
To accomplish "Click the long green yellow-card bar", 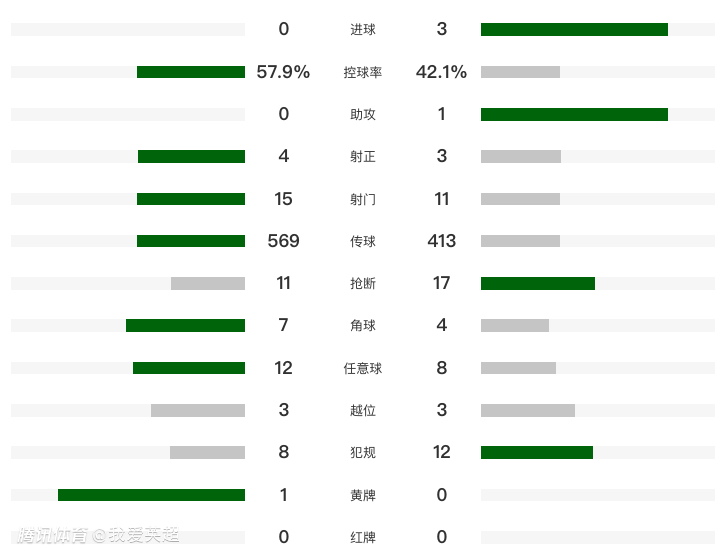I will 151,495.
